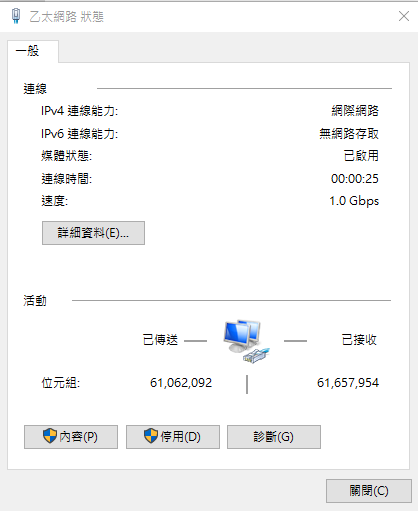Click the IPv4 連線能力 value 網際網路
418x511 pixels.
point(355,111)
